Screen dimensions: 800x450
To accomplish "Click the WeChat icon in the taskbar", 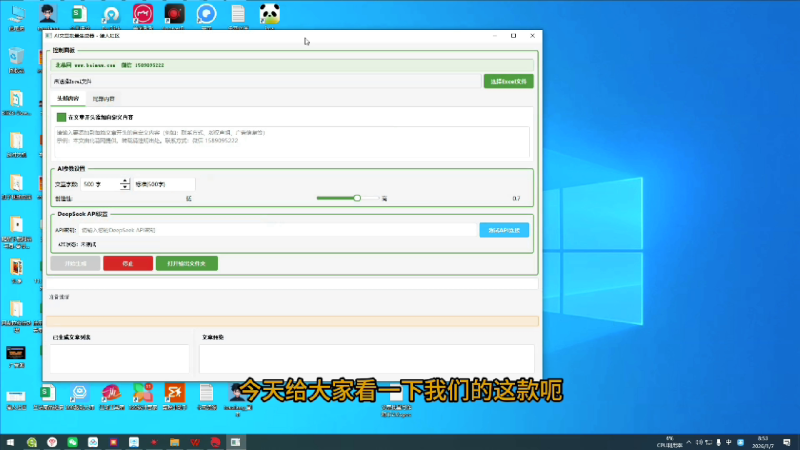I will point(72,441).
